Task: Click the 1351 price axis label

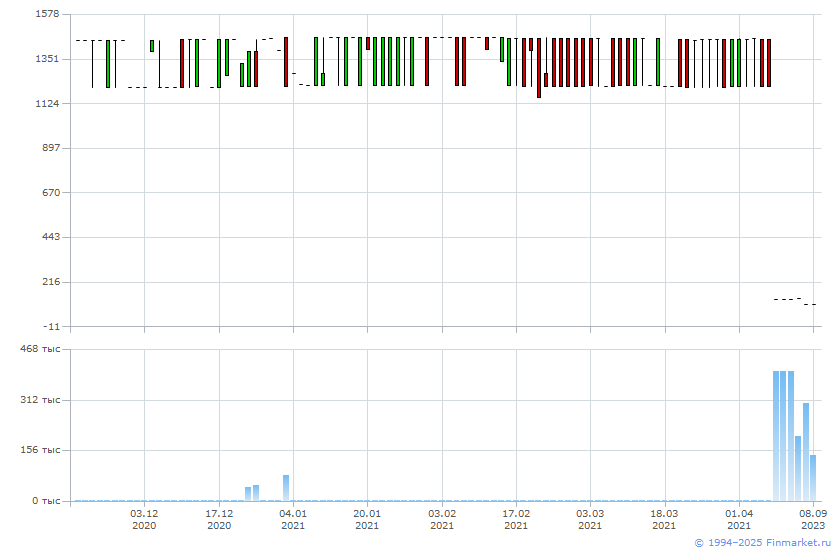Action: 47,59
